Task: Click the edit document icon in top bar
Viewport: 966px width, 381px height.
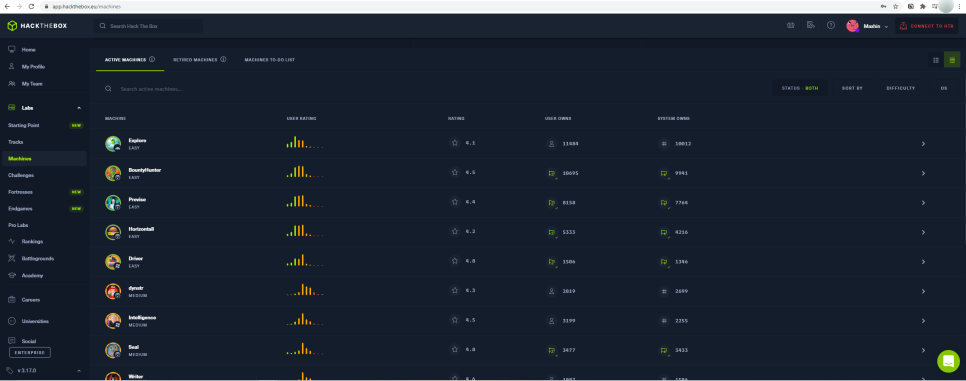Action: tap(811, 25)
